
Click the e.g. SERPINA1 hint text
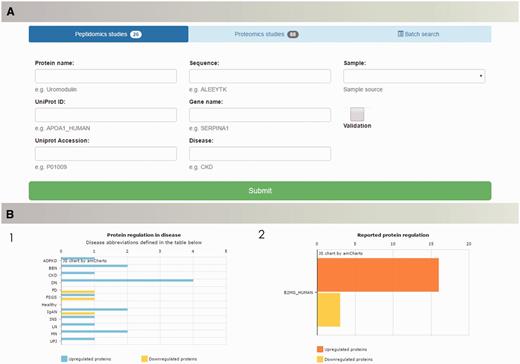pos(209,128)
